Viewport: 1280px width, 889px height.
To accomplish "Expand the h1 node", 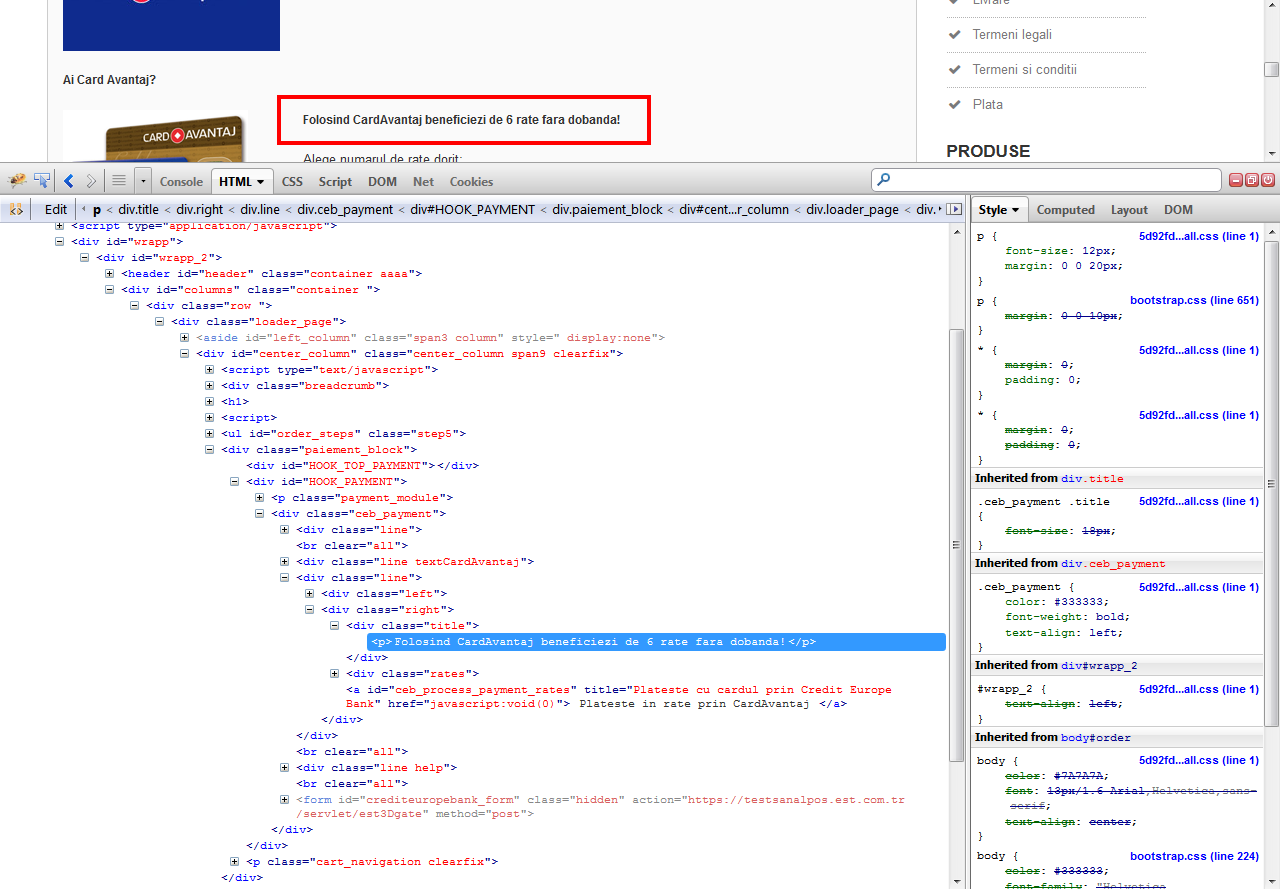I will [x=210, y=401].
